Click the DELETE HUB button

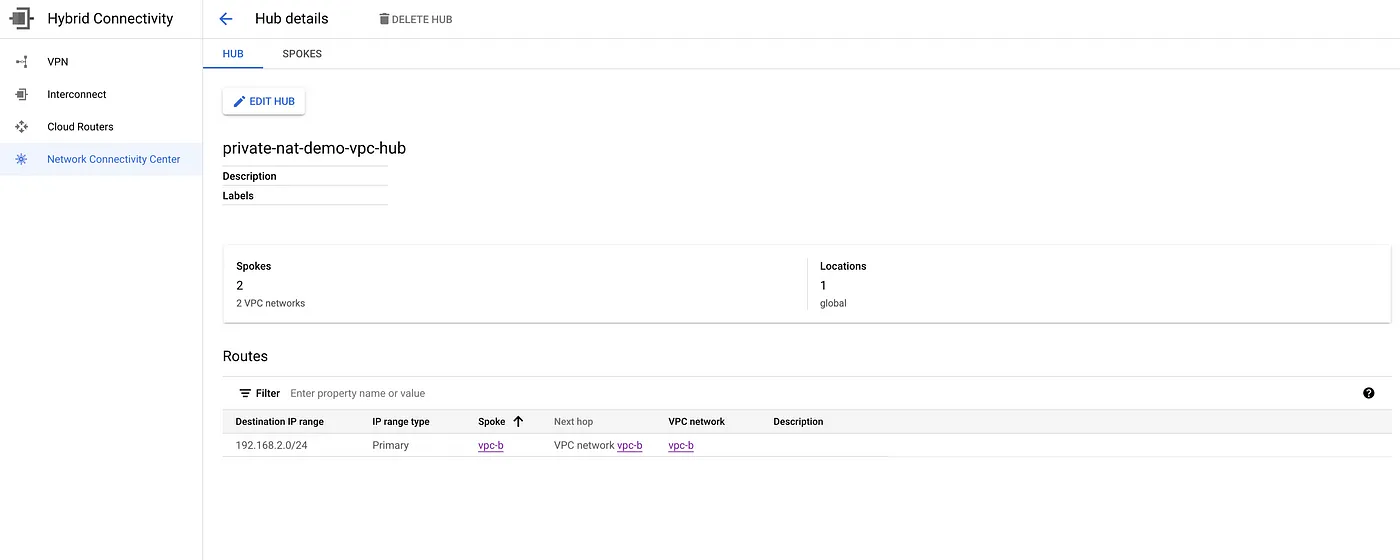[x=415, y=19]
